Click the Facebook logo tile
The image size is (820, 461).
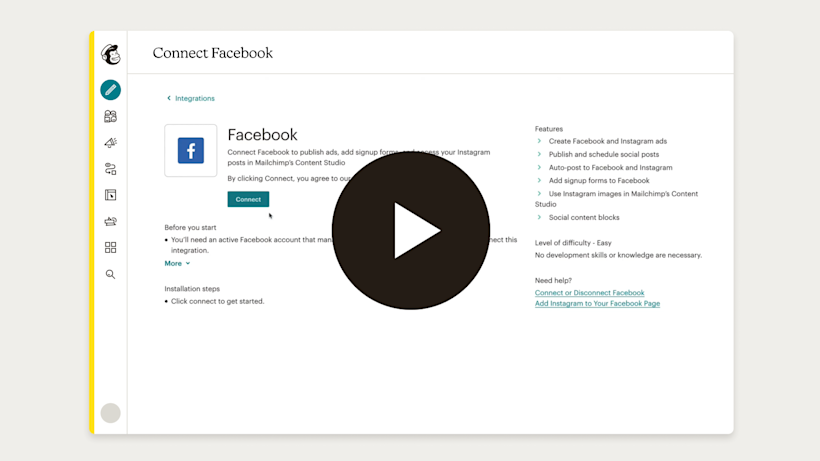190,151
